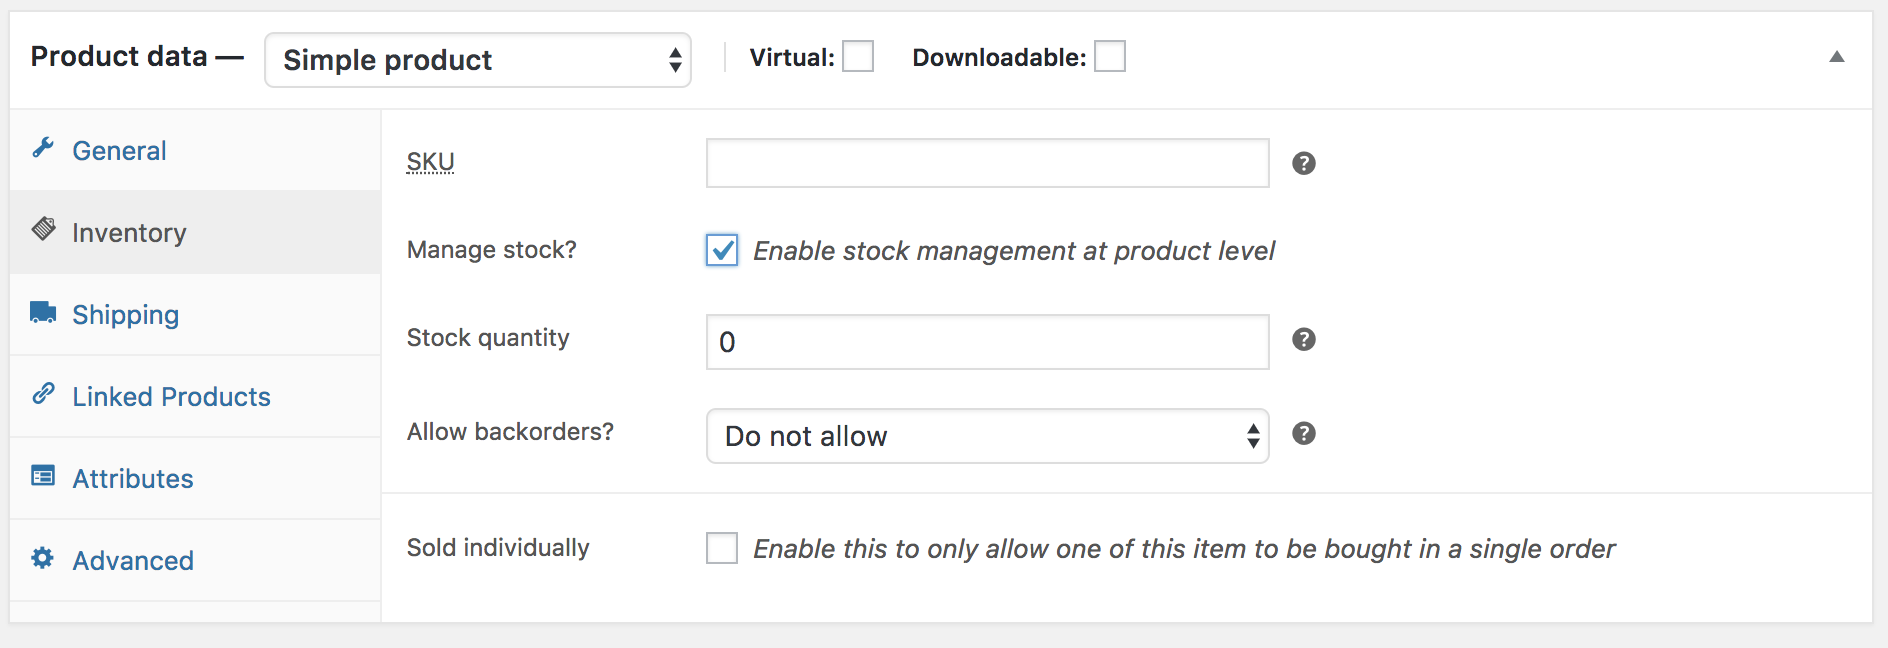This screenshot has height=648, width=1888.
Task: Collapse the Product data panel arrow
Action: click(1837, 57)
